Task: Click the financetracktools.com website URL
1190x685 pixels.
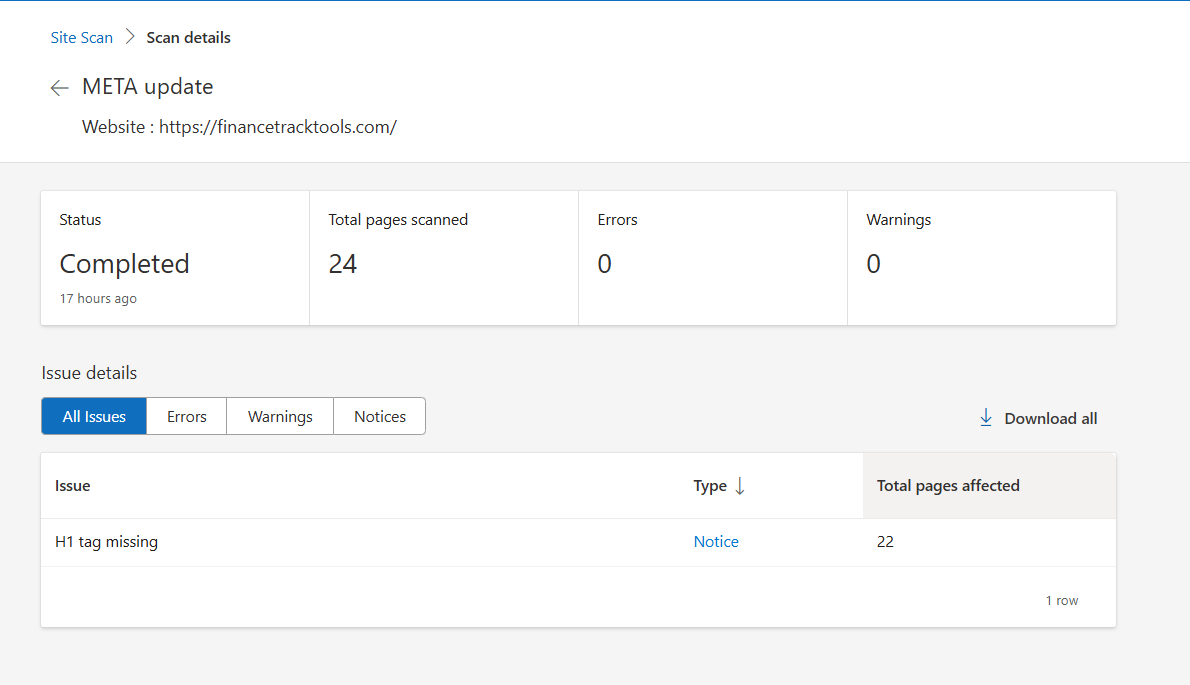Action: [x=278, y=127]
